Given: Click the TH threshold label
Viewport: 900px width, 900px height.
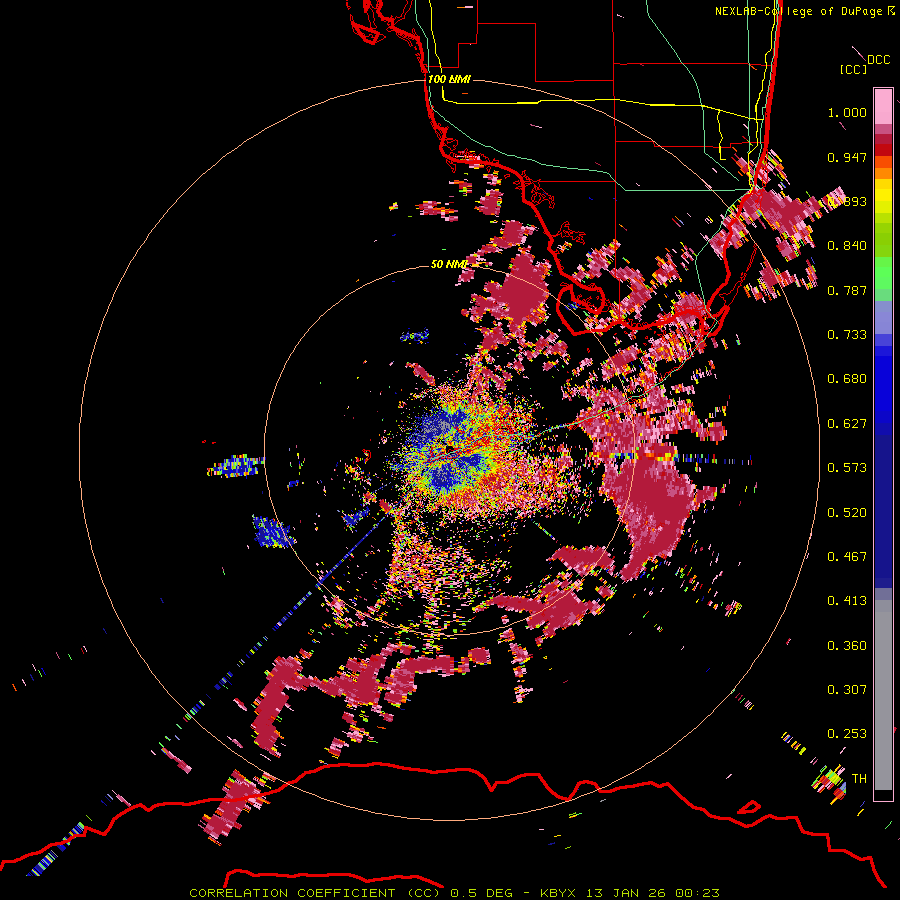Looking at the screenshot, I should (x=859, y=779).
